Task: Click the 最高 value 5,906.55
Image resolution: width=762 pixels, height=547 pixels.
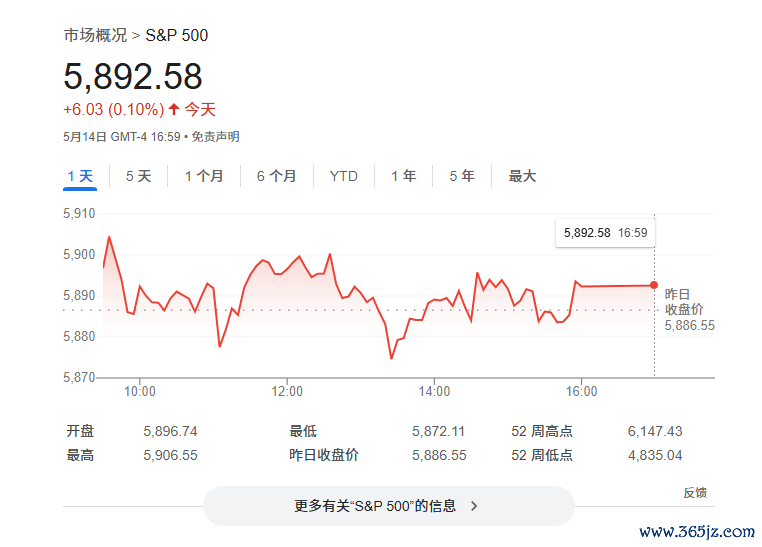Action: tap(170, 455)
